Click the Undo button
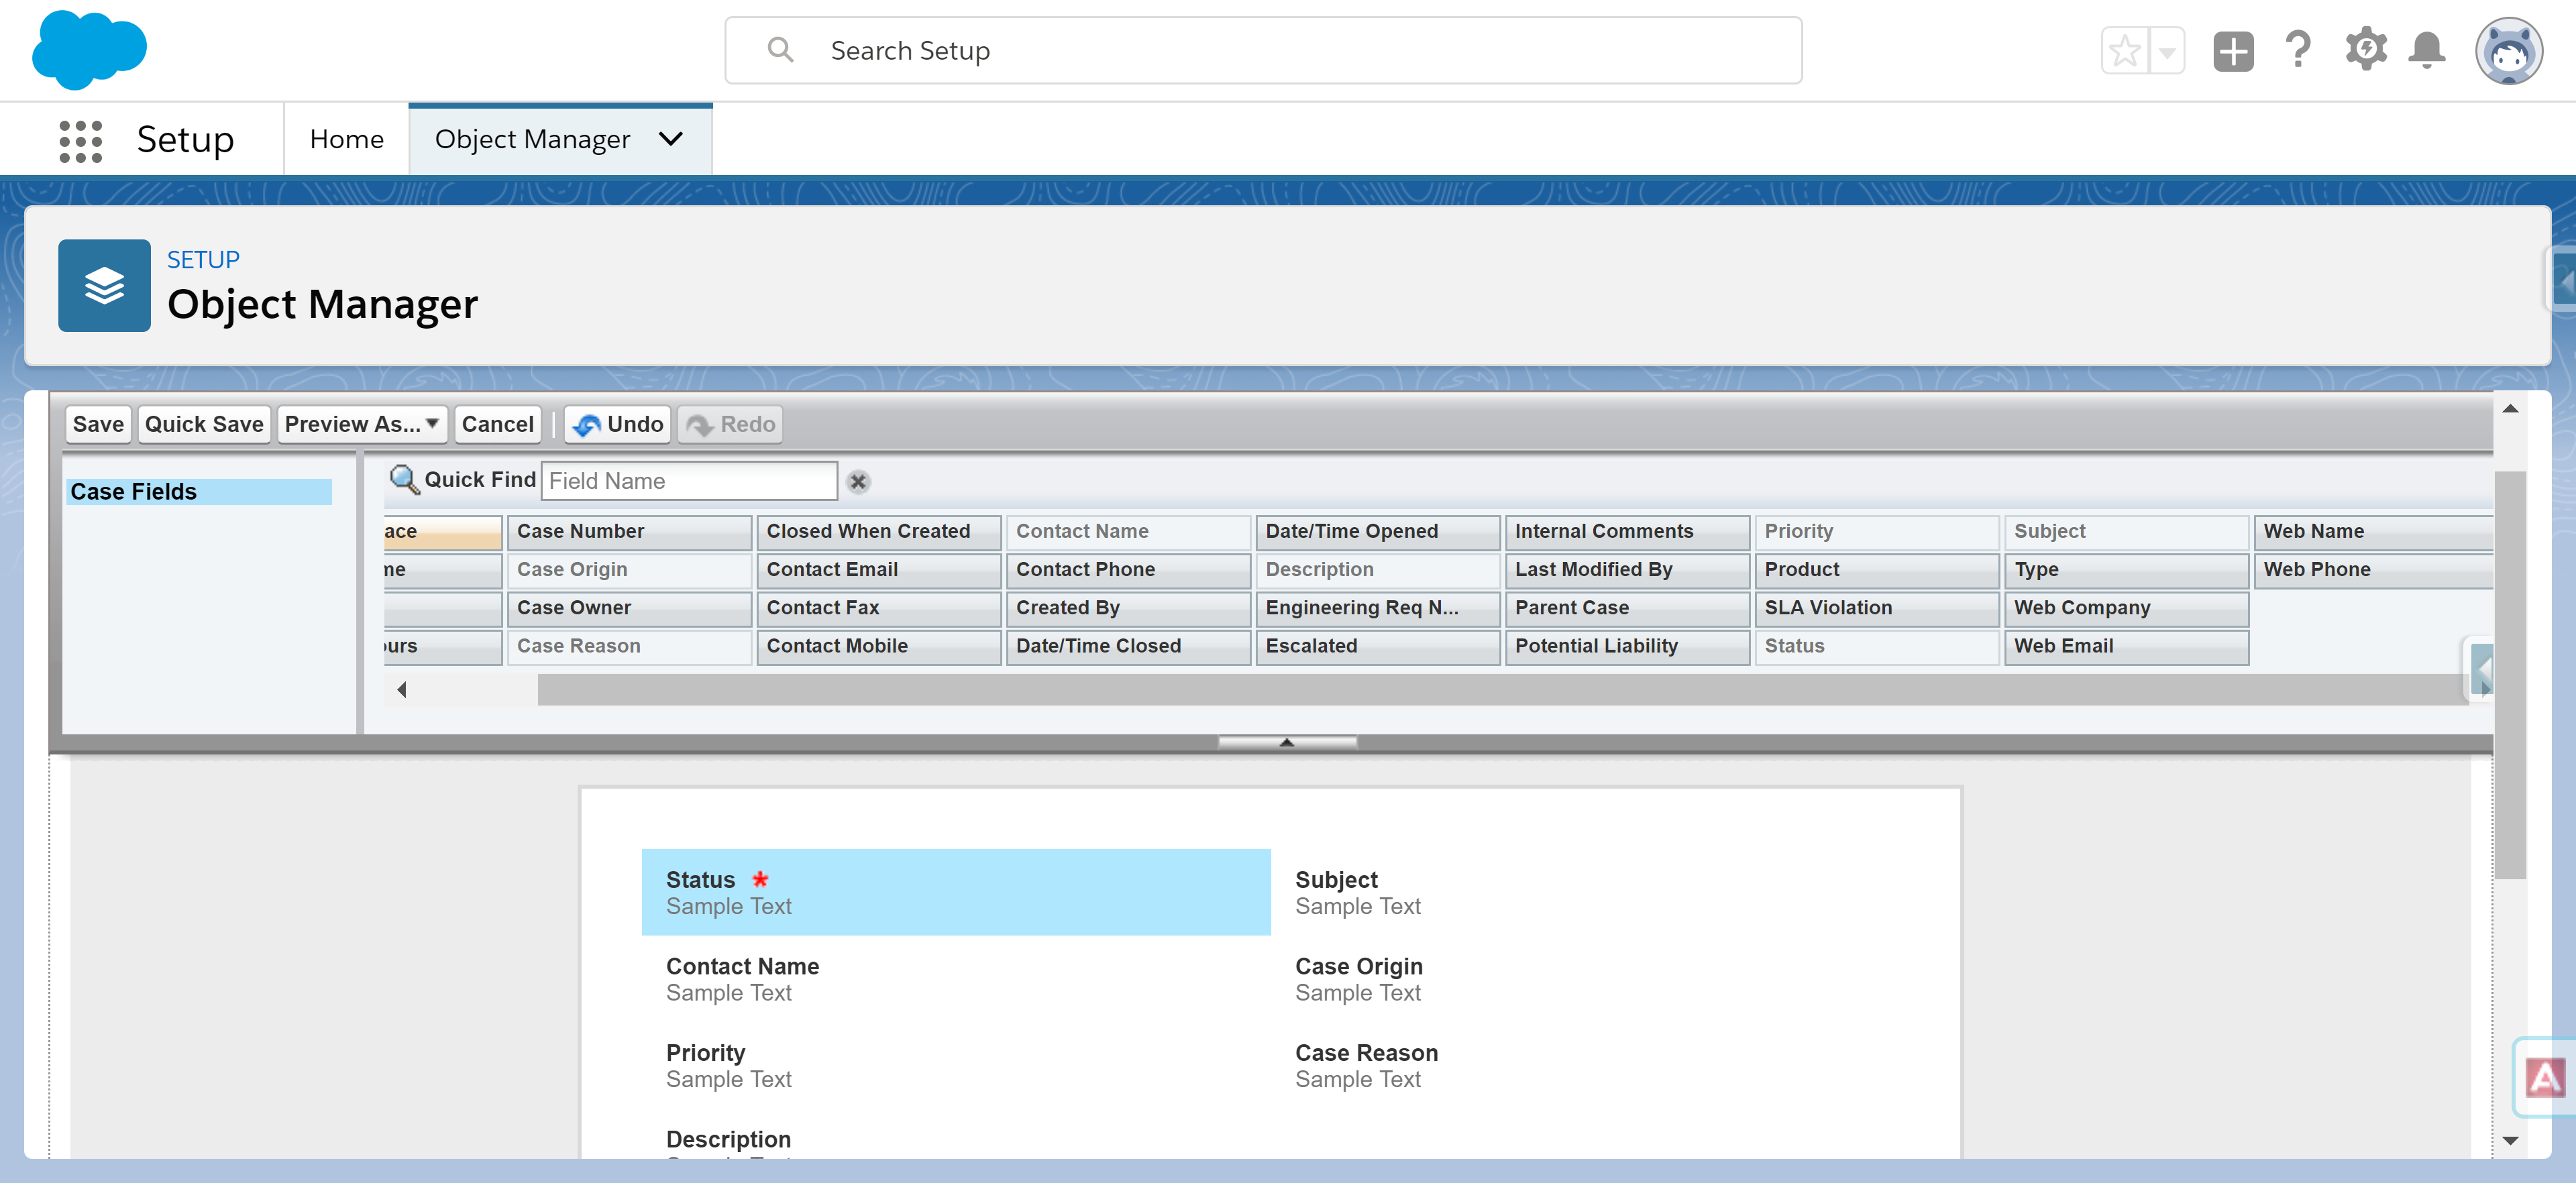 (618, 424)
